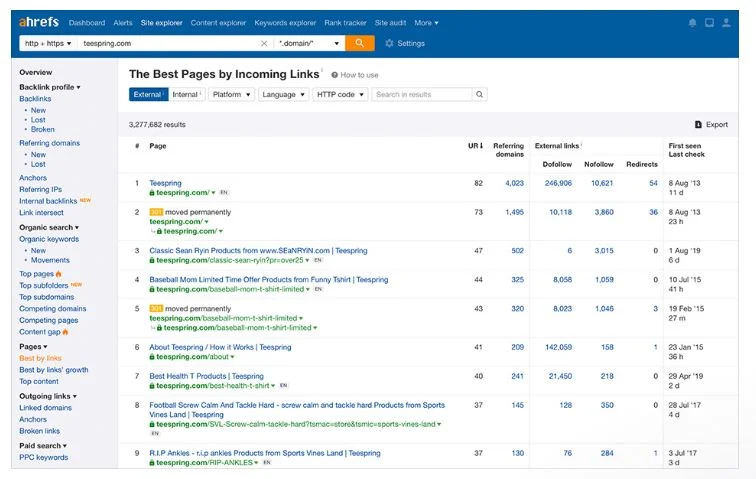Click the orange search magnifier button

(x=360, y=43)
